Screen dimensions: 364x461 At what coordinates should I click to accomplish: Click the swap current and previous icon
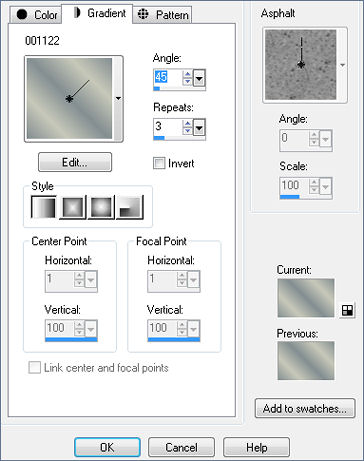click(x=347, y=310)
